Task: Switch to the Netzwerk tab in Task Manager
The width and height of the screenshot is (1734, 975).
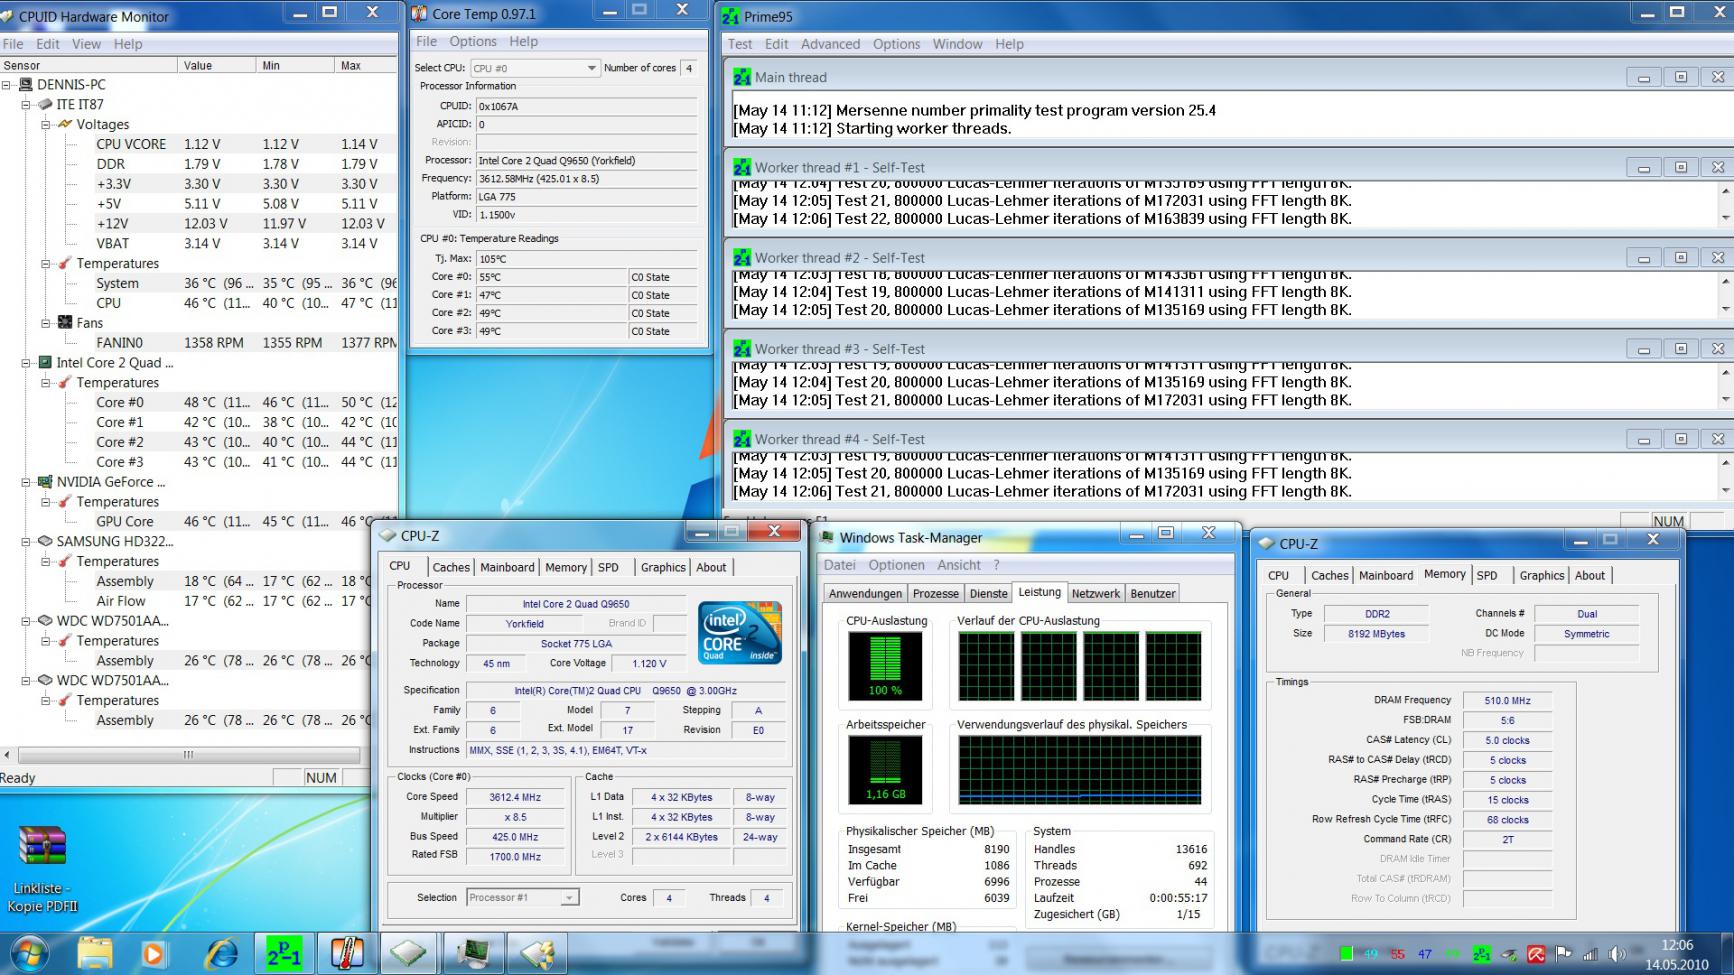Action: (x=1096, y=593)
